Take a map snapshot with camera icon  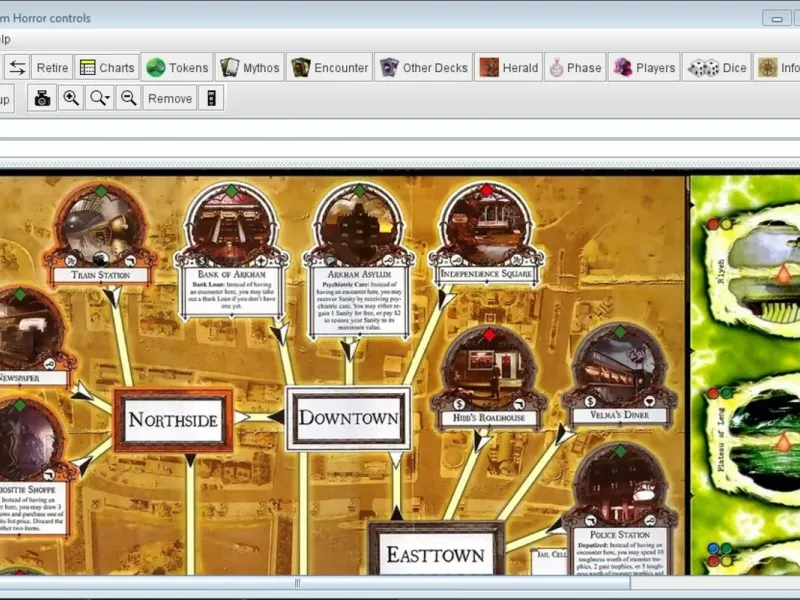(42, 98)
